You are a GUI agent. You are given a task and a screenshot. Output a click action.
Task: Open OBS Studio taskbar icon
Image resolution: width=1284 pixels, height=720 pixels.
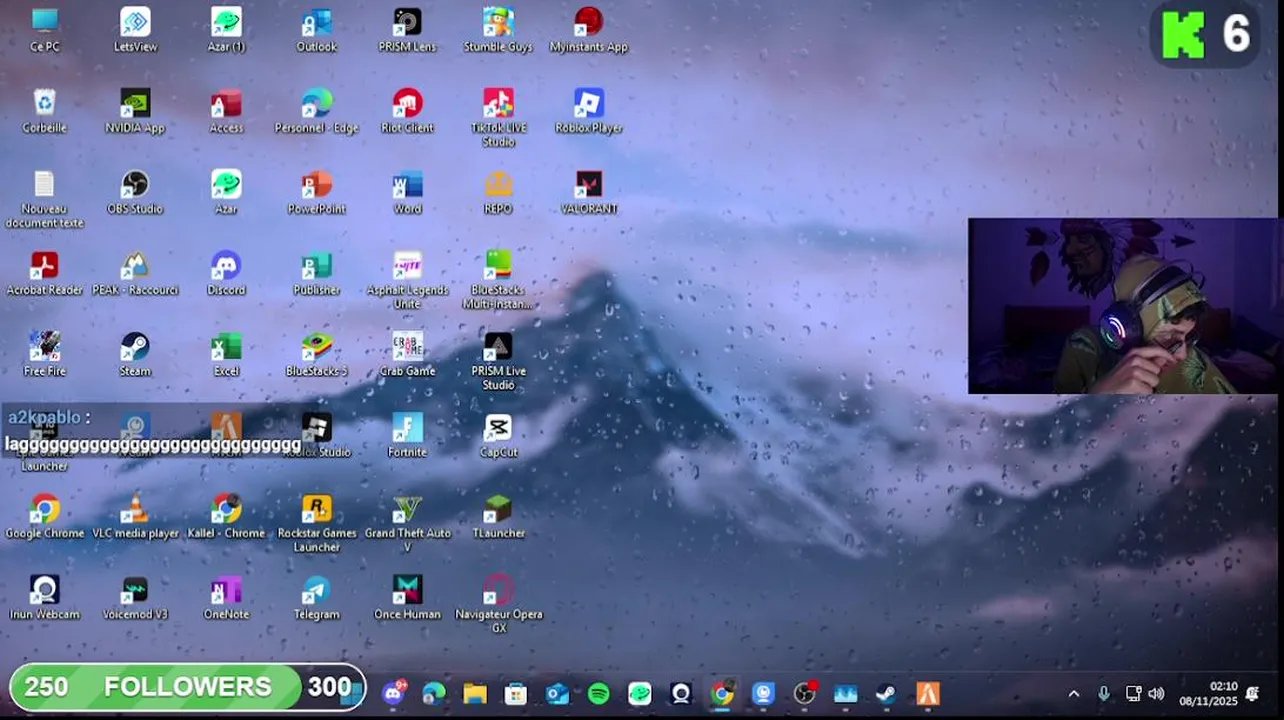805,693
